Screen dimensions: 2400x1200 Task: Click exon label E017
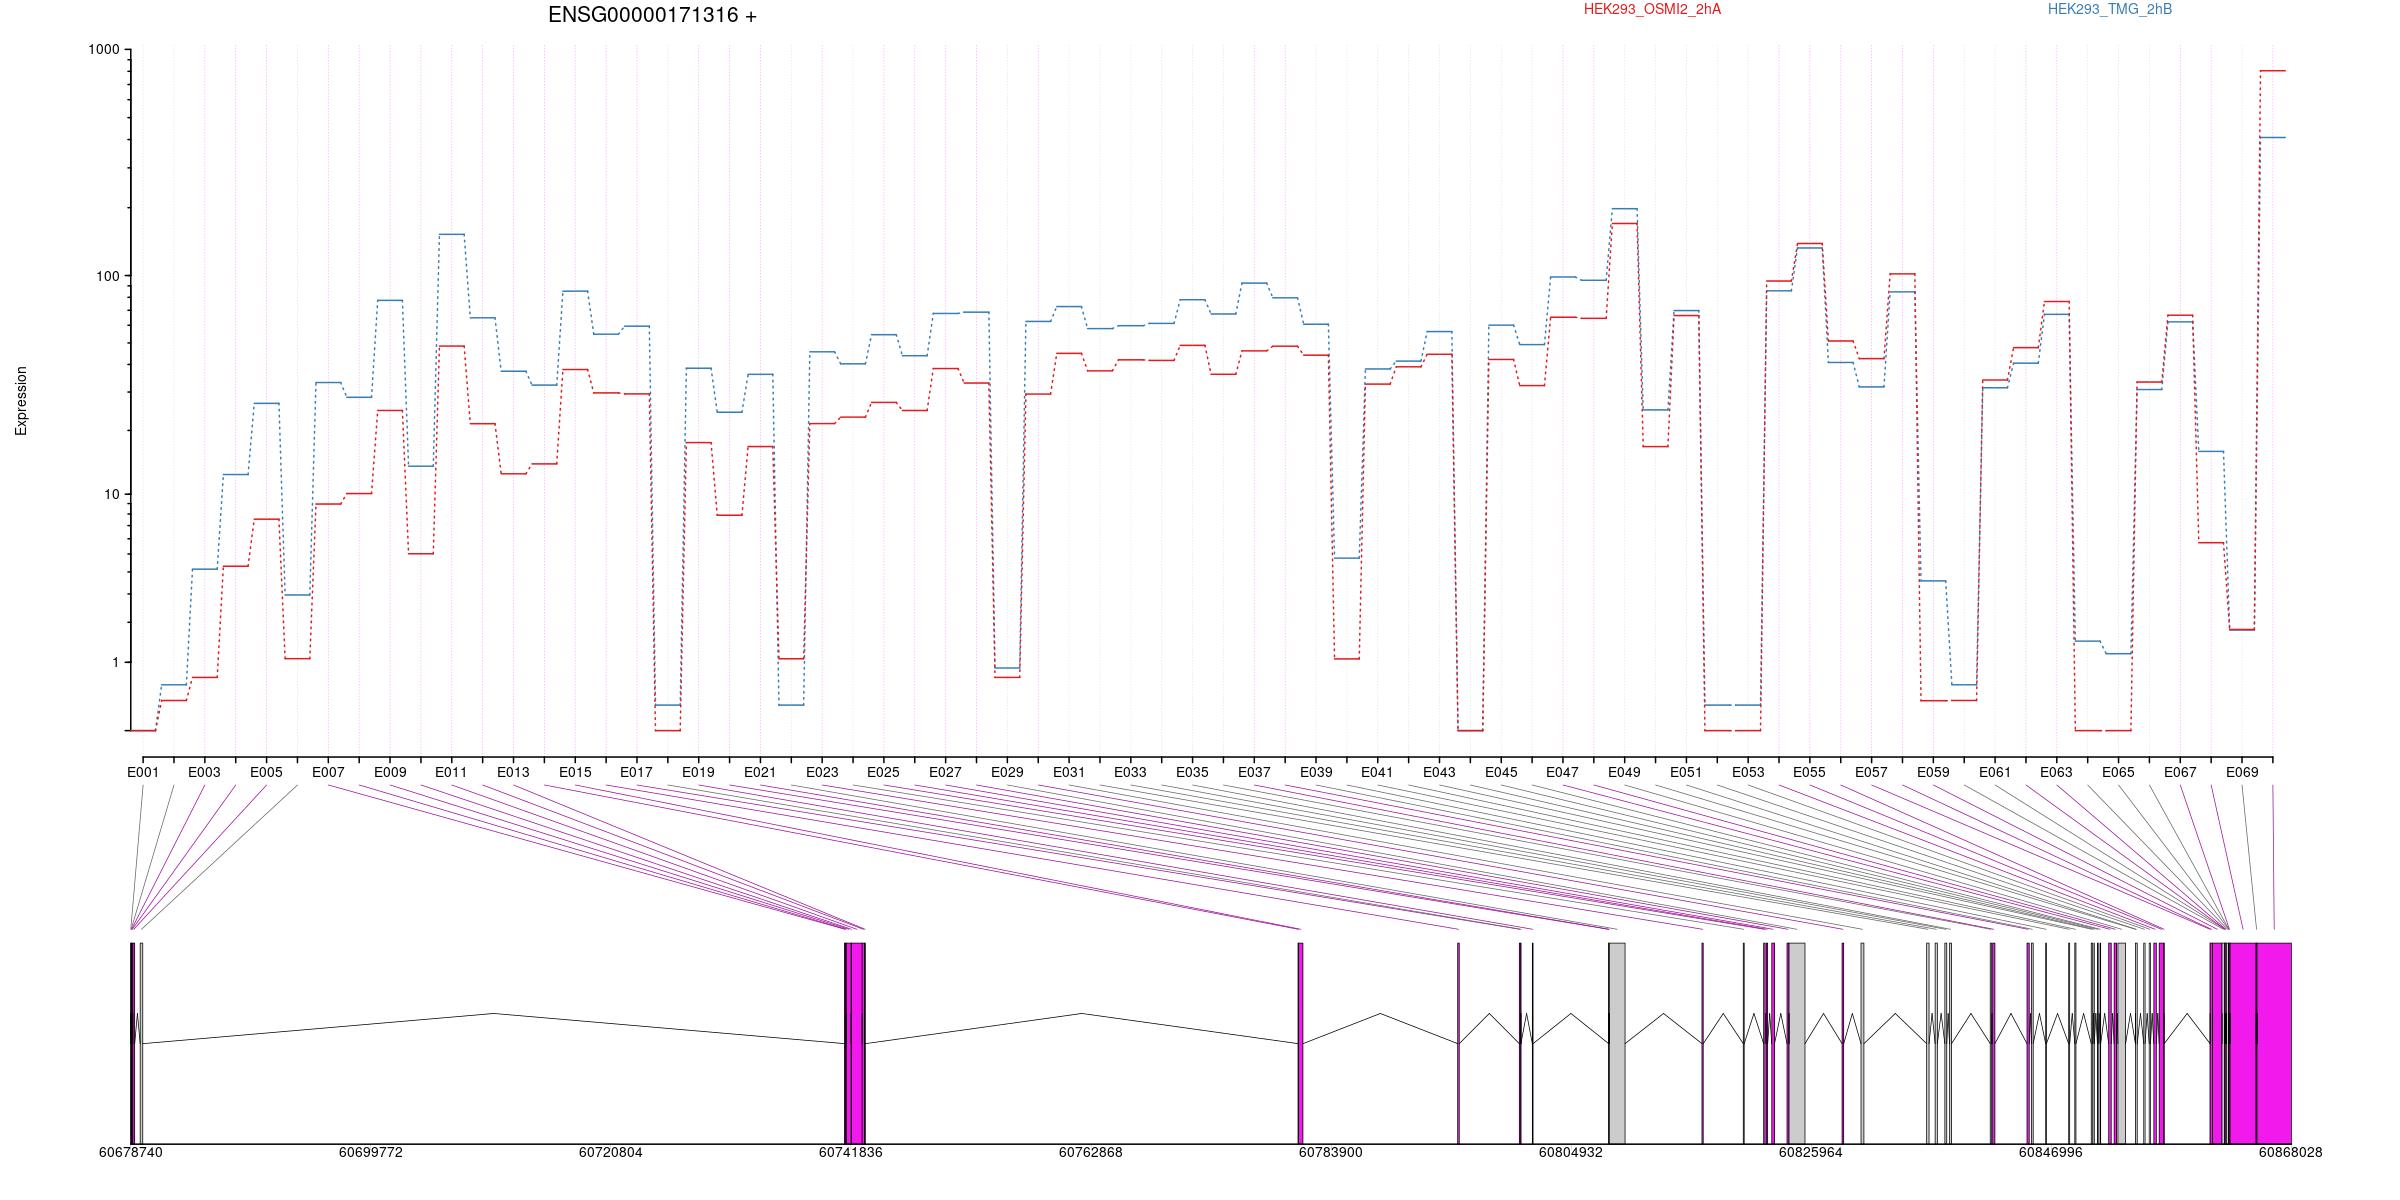point(636,772)
